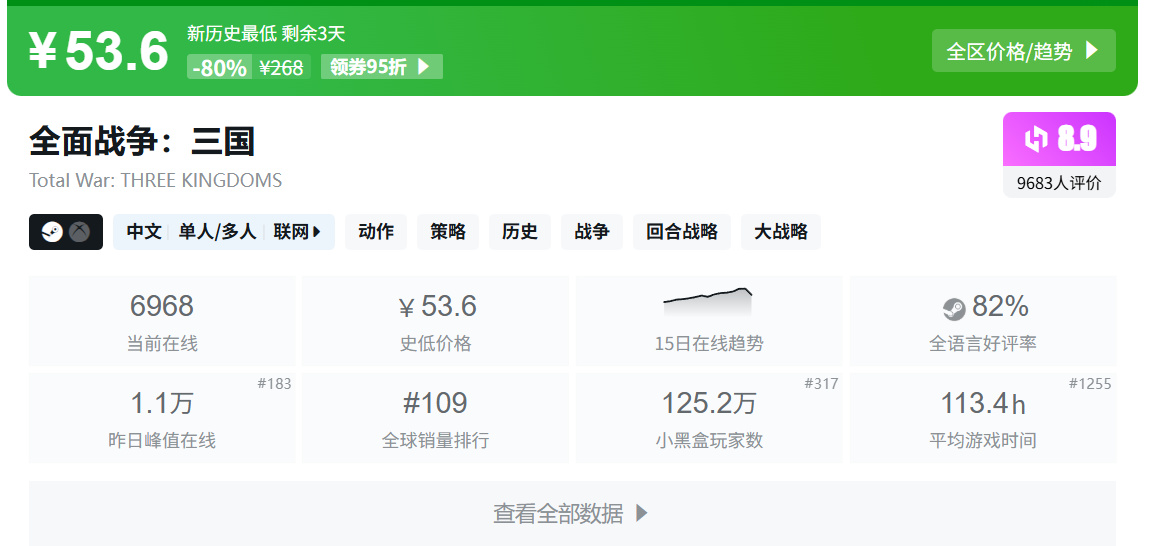The image size is (1150, 546).
Task: Click the #183 rank label
Action: click(x=274, y=384)
